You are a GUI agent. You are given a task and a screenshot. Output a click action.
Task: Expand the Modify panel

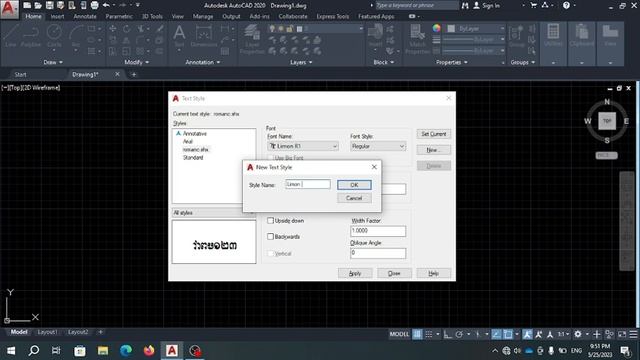pyautogui.click(x=136, y=62)
